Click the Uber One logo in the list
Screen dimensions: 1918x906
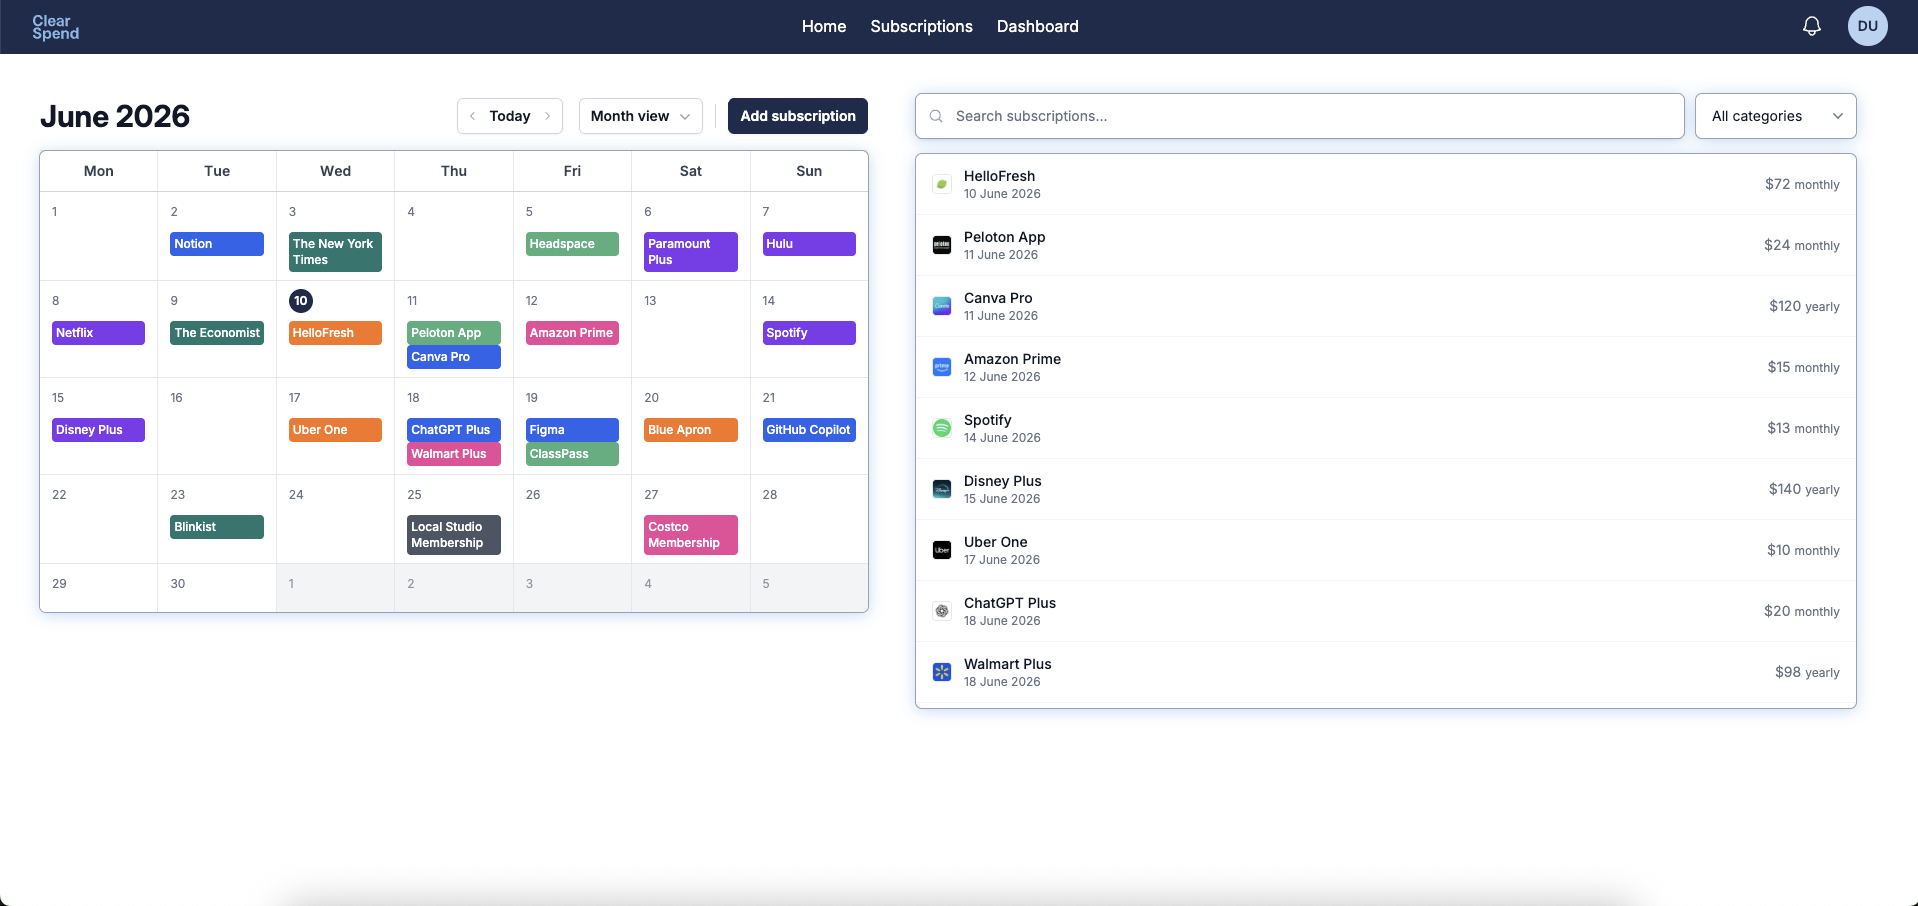(x=941, y=550)
